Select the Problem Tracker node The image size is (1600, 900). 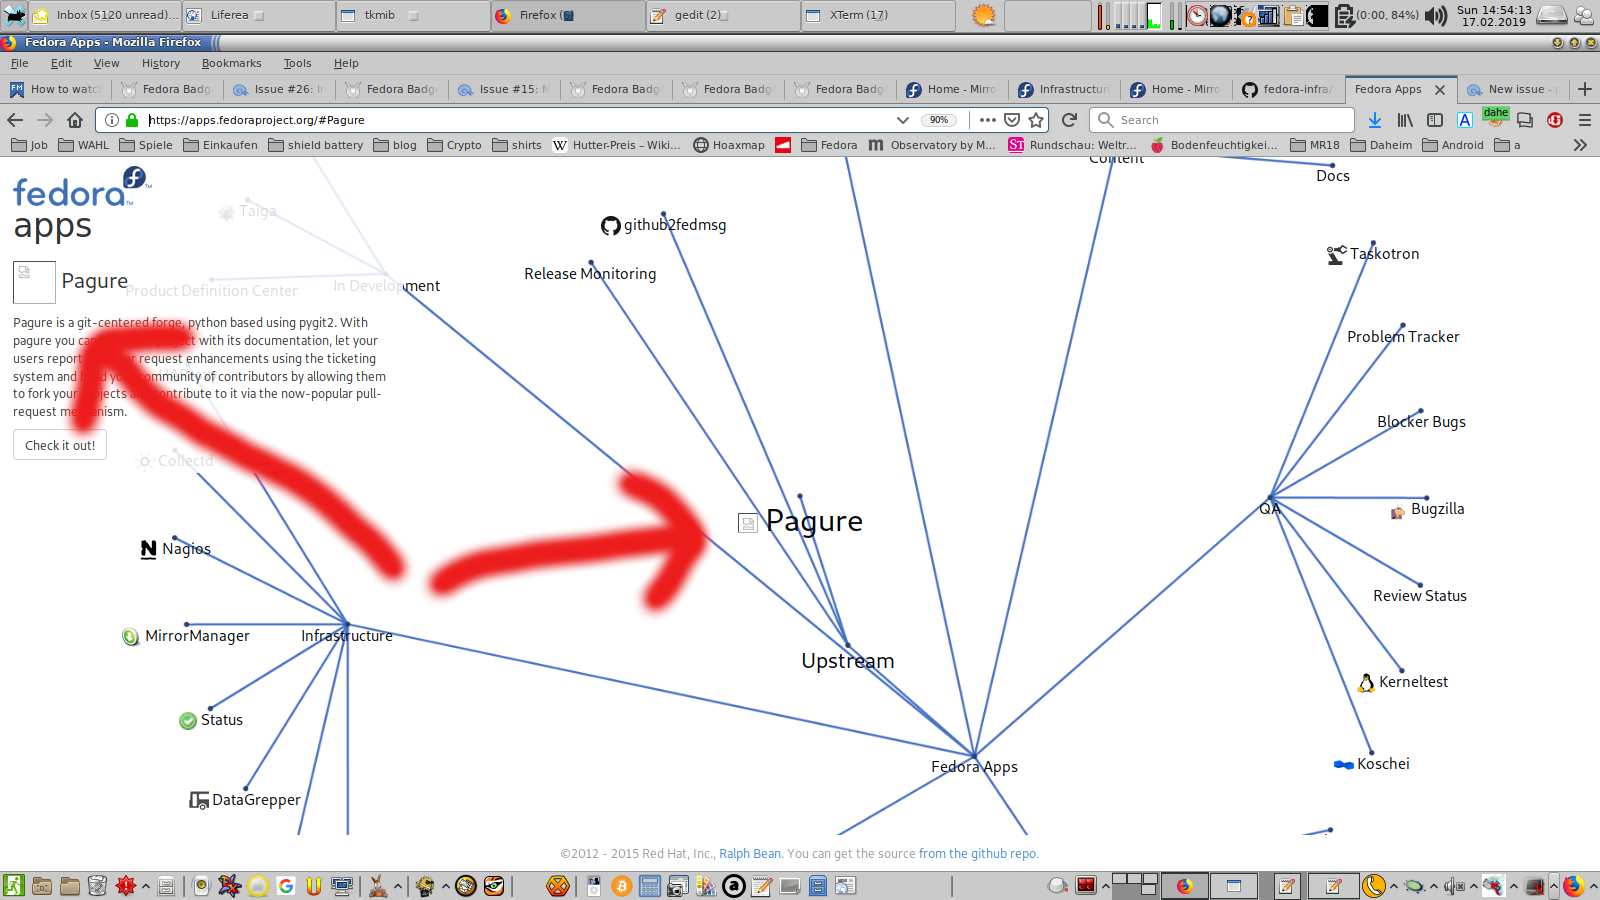[1403, 337]
